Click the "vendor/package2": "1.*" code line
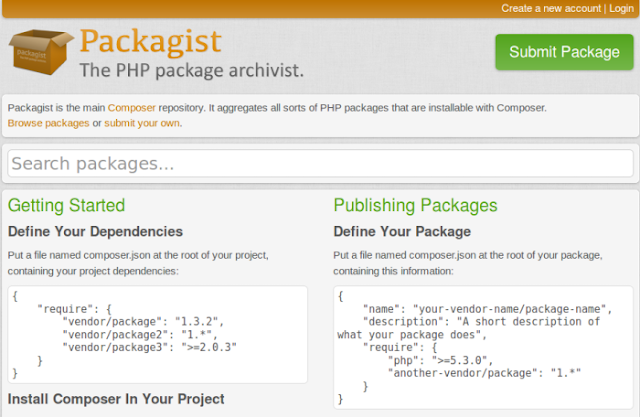The height and width of the screenshot is (417, 640). [x=140, y=335]
